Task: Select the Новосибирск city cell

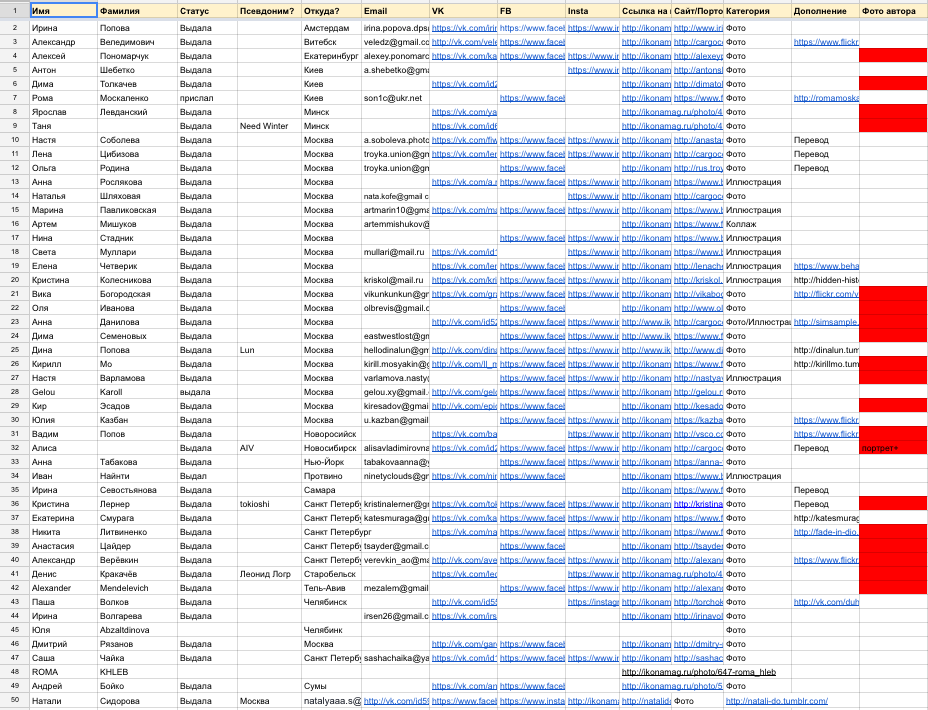Action: tap(331, 448)
